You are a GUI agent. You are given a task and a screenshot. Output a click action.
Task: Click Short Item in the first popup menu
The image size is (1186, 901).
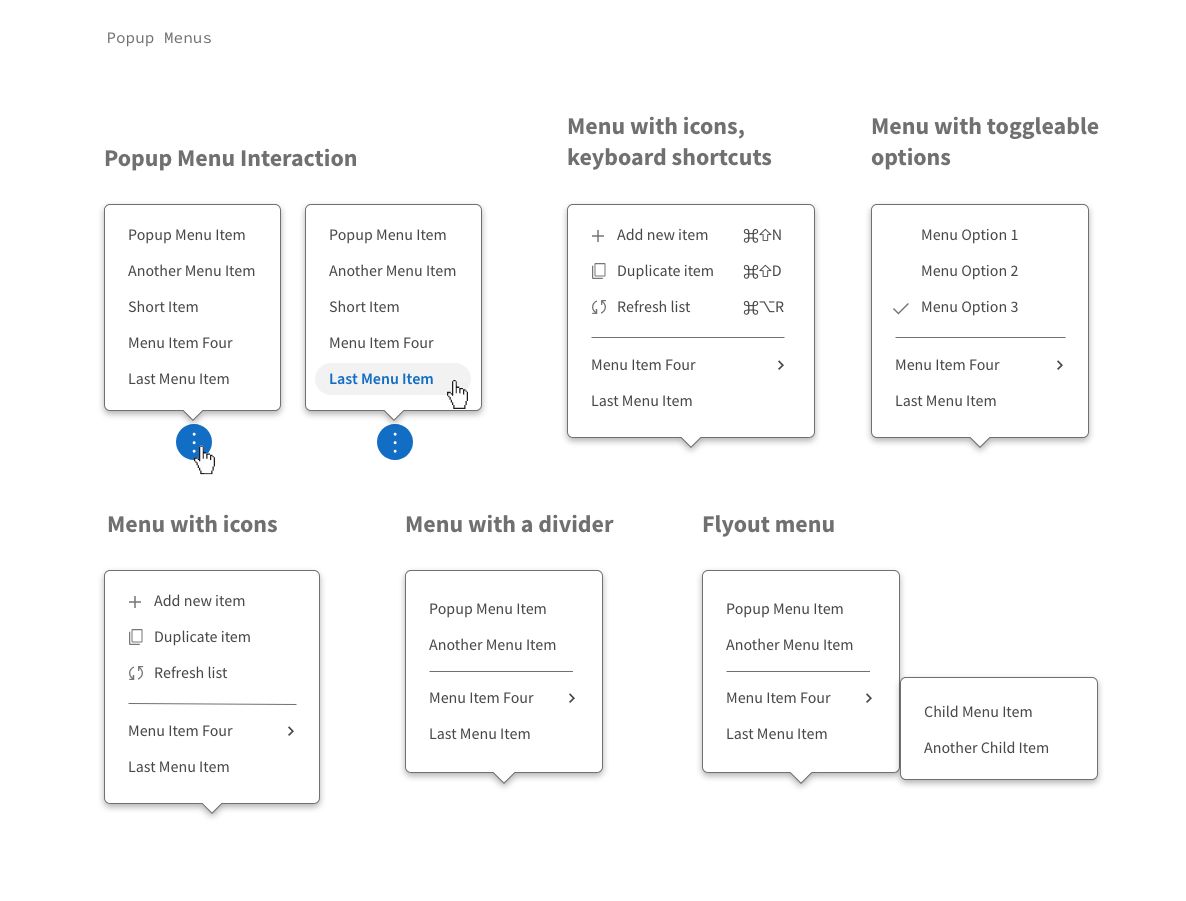pyautogui.click(x=163, y=307)
